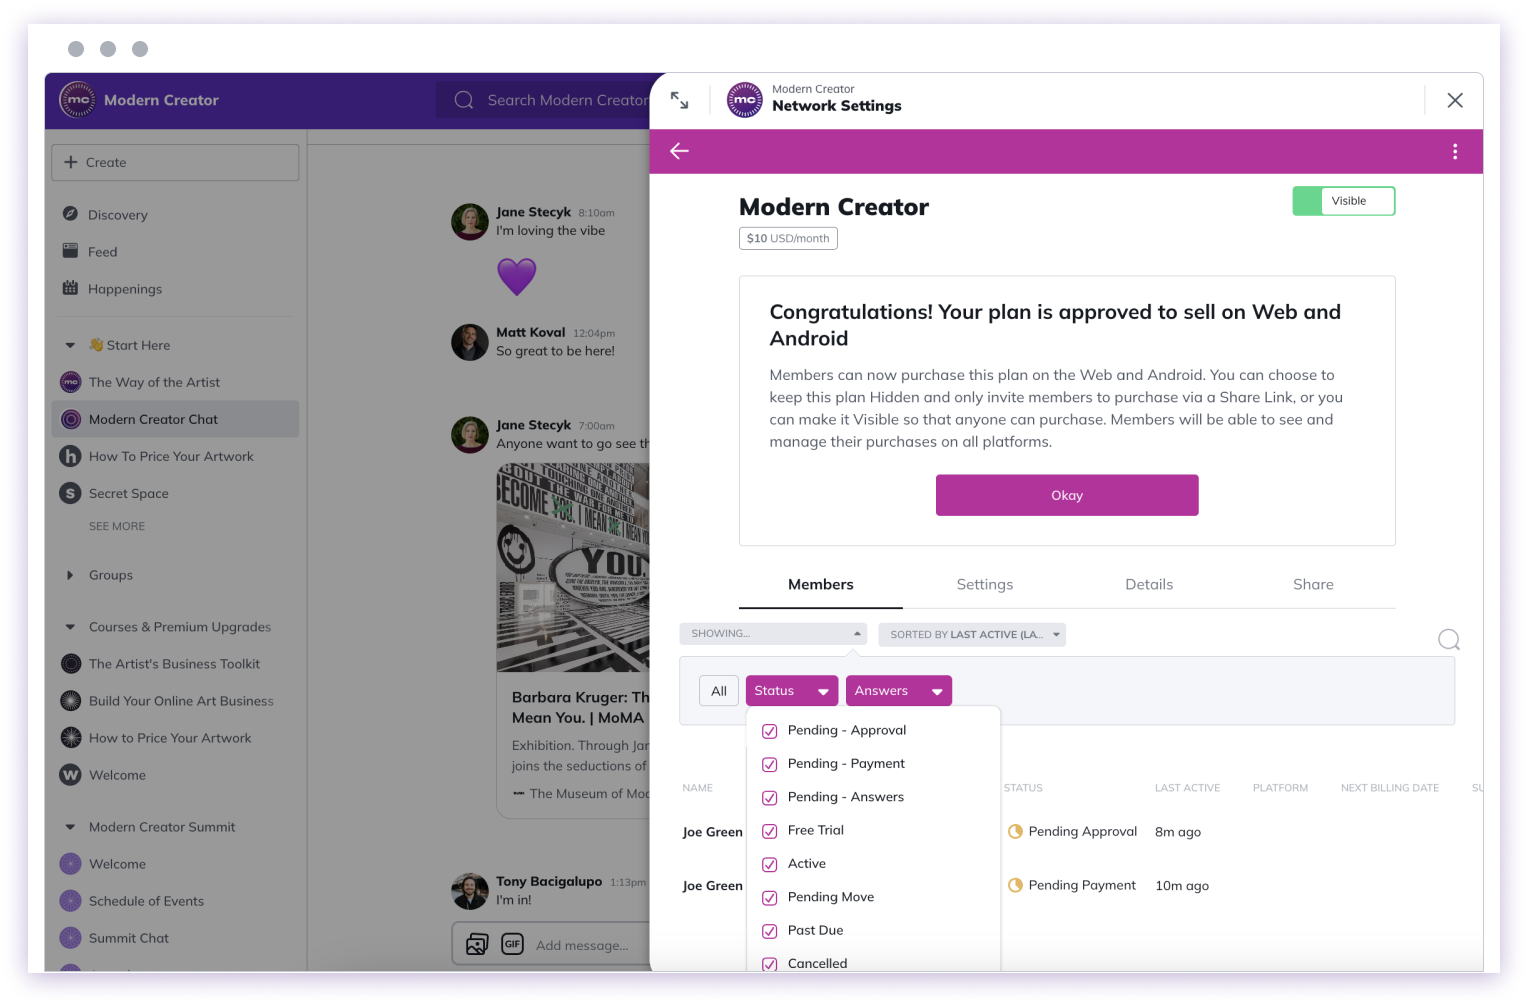Uncheck the Pending - Approval checkbox
This screenshot has width=1528, height=1005.
pyautogui.click(x=770, y=731)
